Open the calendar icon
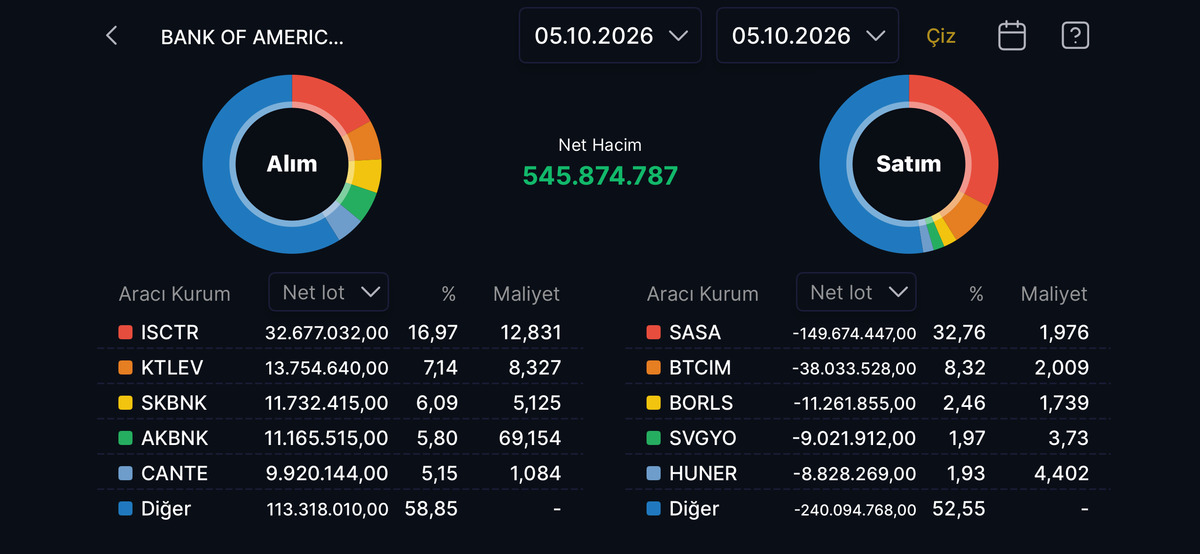Viewport: 1200px width, 554px height. 1012,36
